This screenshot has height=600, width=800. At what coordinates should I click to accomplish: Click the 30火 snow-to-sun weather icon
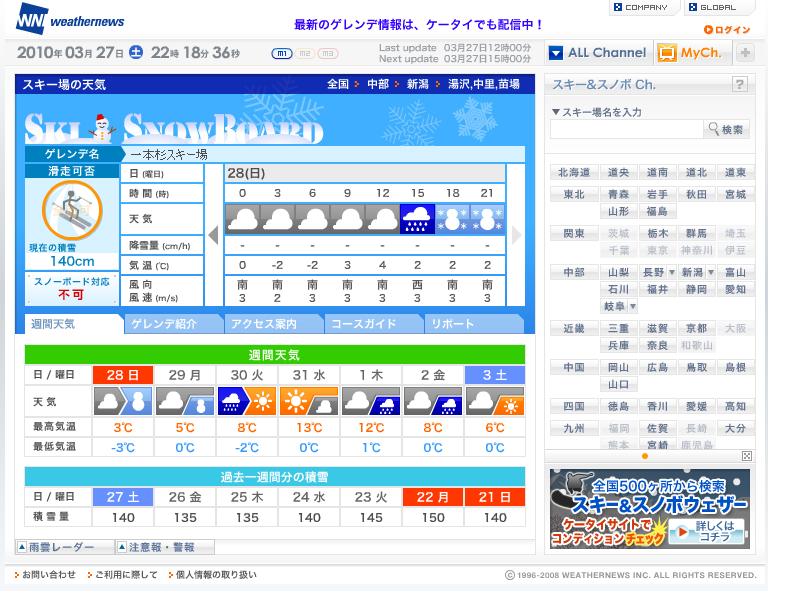(x=247, y=401)
